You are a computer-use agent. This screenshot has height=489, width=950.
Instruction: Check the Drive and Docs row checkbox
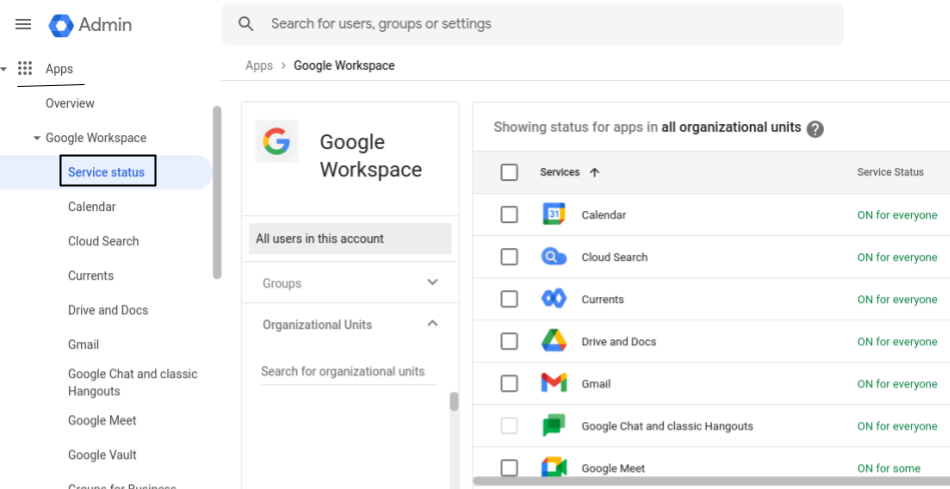click(510, 341)
